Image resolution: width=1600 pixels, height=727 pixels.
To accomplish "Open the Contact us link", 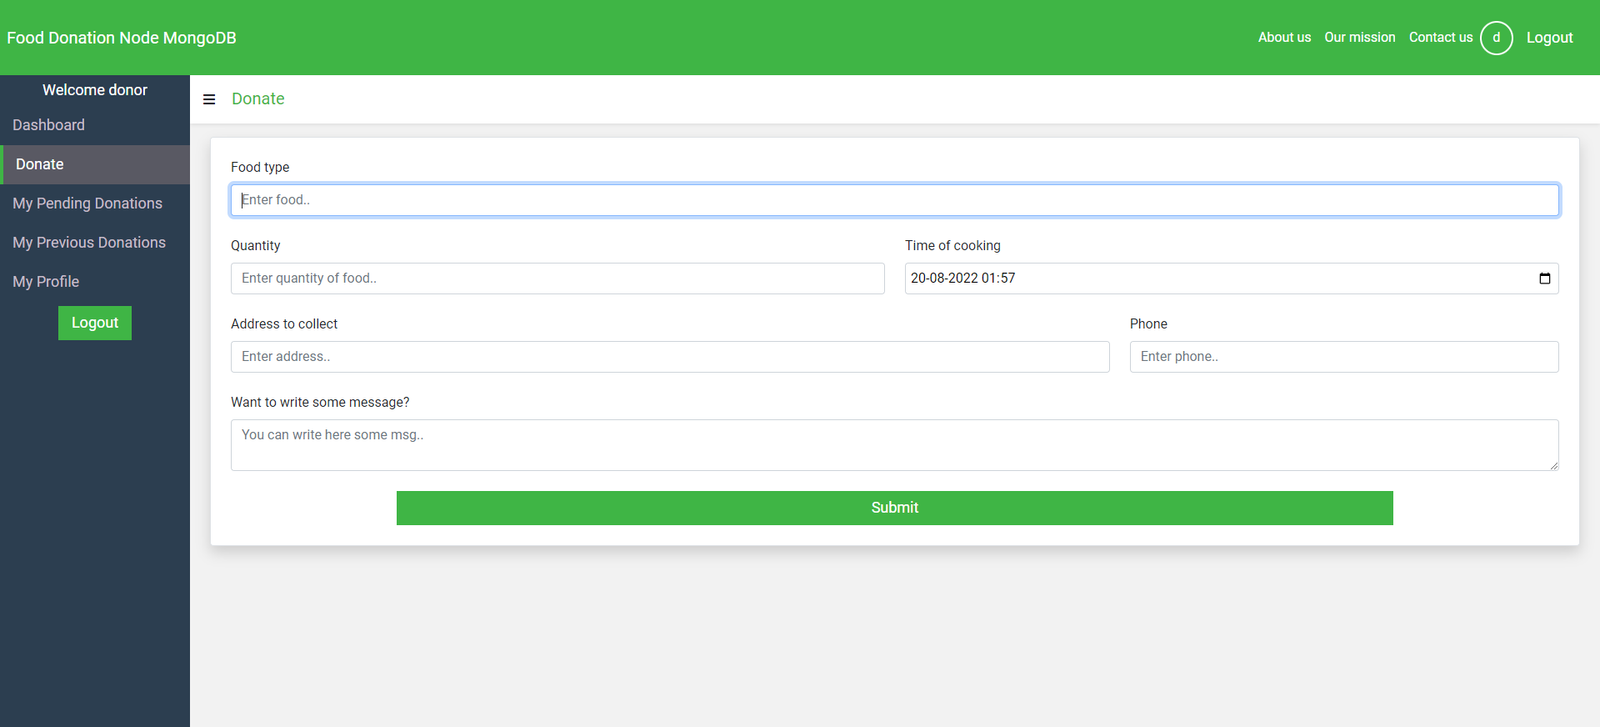I will tap(1440, 38).
